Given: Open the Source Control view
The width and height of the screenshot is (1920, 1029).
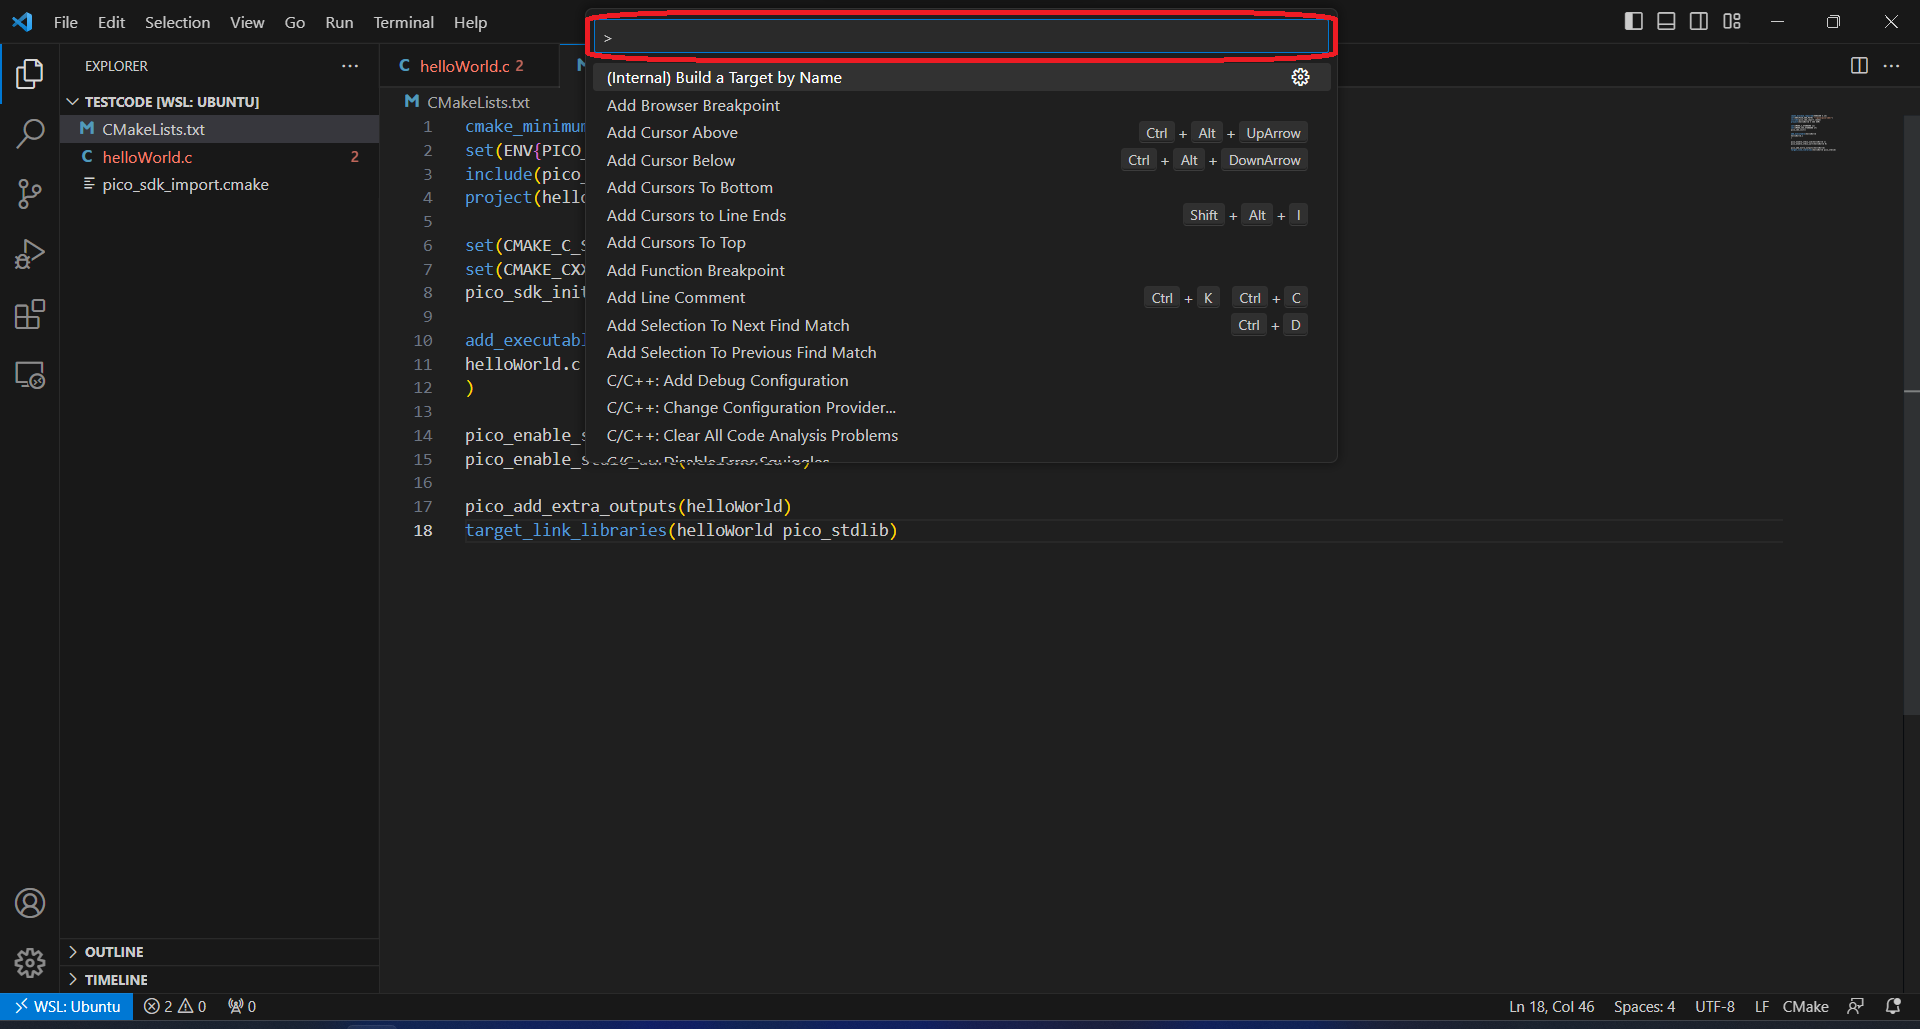Looking at the screenshot, I should [30, 194].
